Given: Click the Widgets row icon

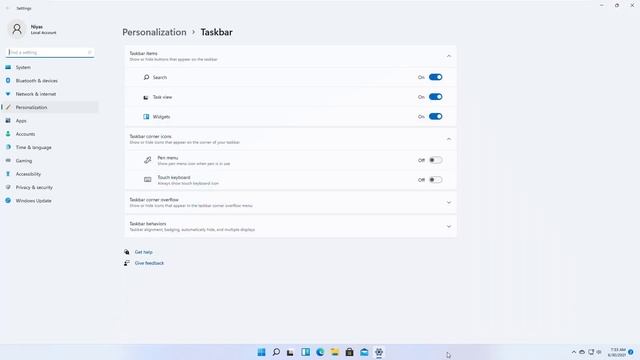Looking at the screenshot, I should 146,117.
